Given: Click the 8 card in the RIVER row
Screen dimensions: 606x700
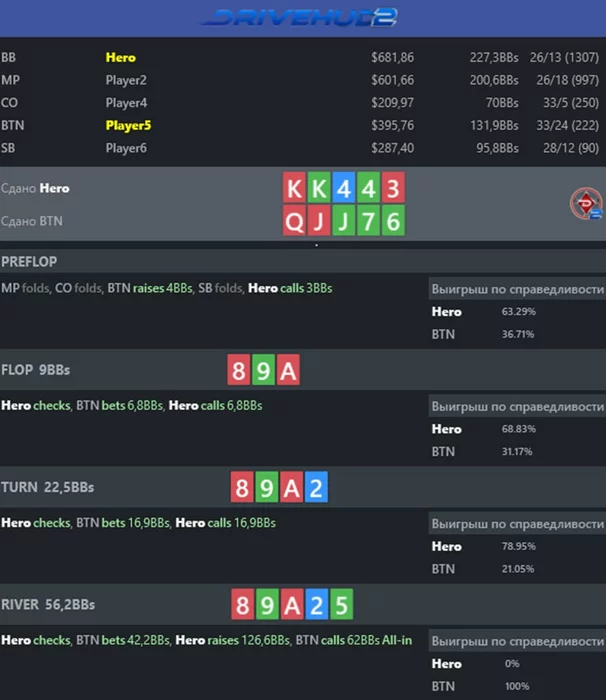Looking at the screenshot, I should click(x=242, y=604).
